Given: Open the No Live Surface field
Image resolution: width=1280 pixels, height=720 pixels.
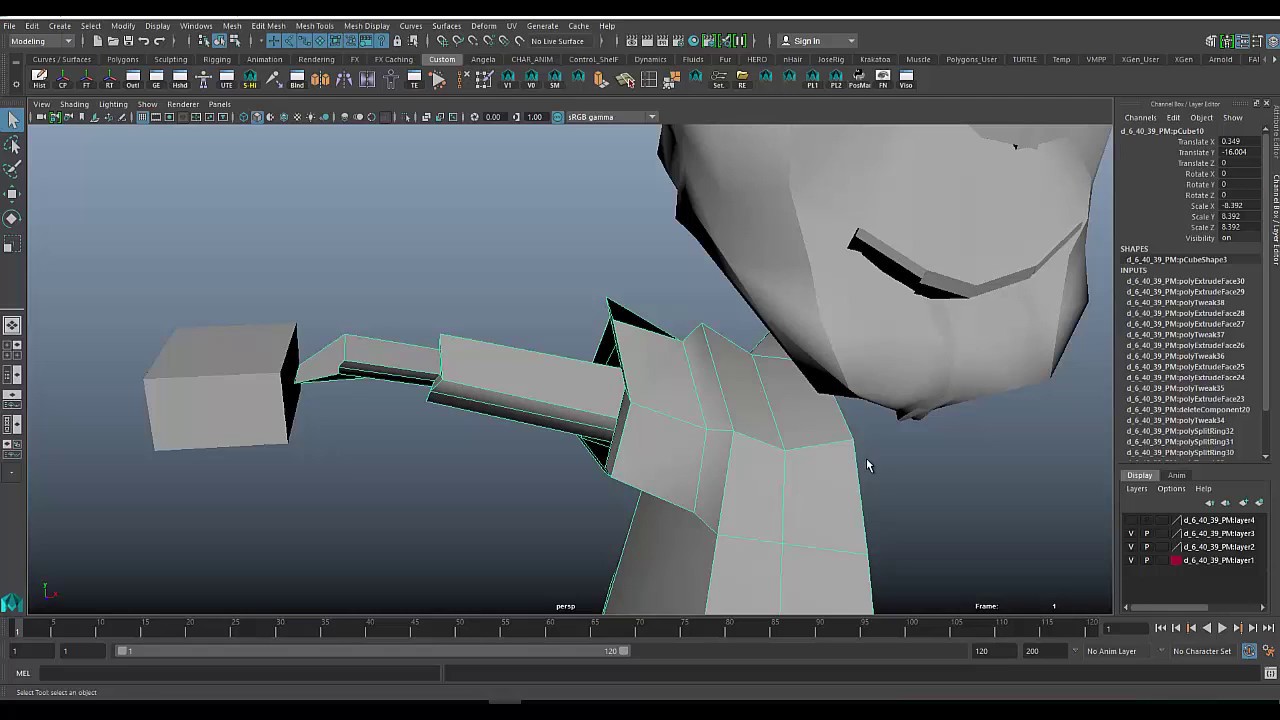Looking at the screenshot, I should point(558,41).
